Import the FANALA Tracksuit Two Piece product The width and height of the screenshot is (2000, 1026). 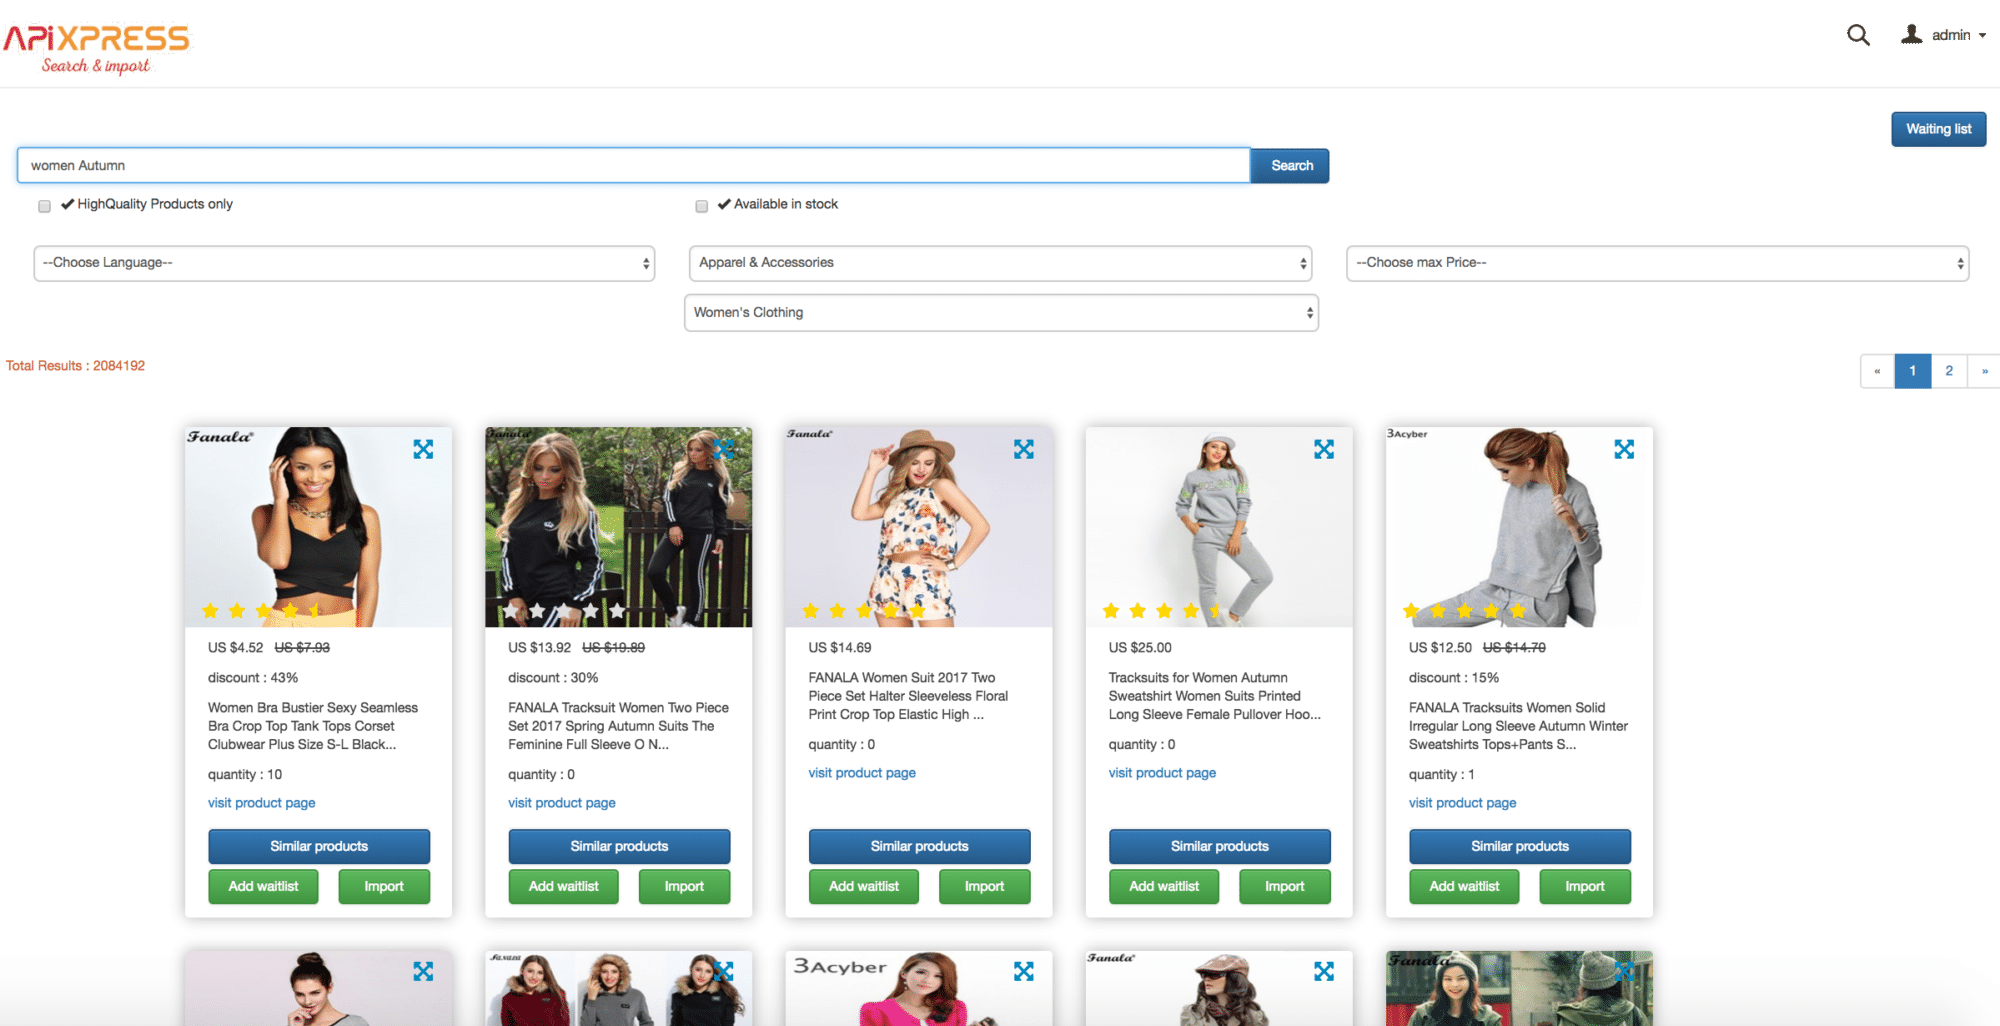[x=684, y=887]
